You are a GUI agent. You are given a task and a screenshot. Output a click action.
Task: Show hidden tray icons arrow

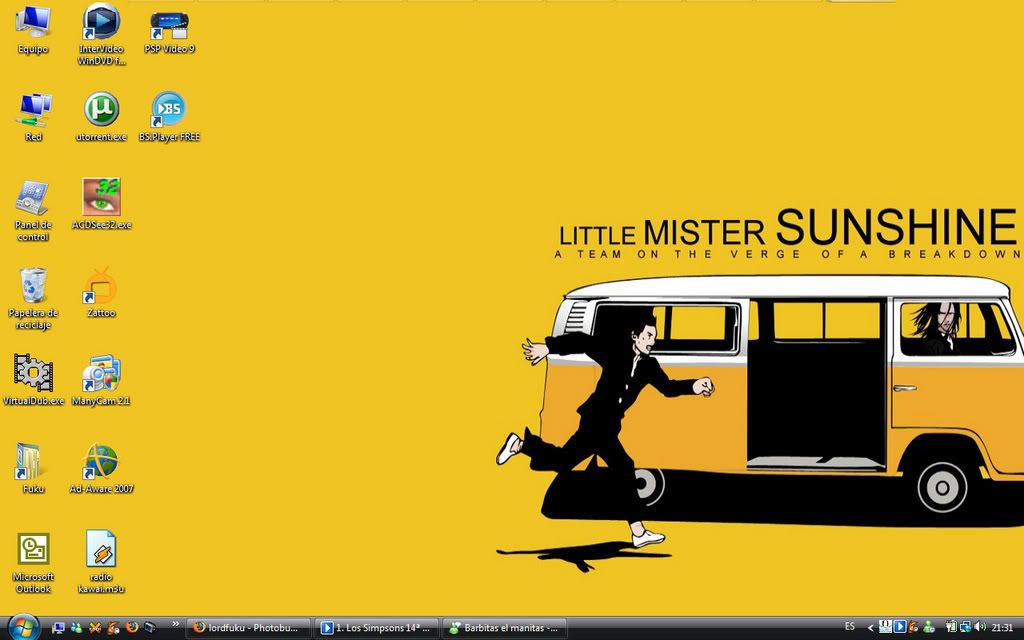(870, 628)
